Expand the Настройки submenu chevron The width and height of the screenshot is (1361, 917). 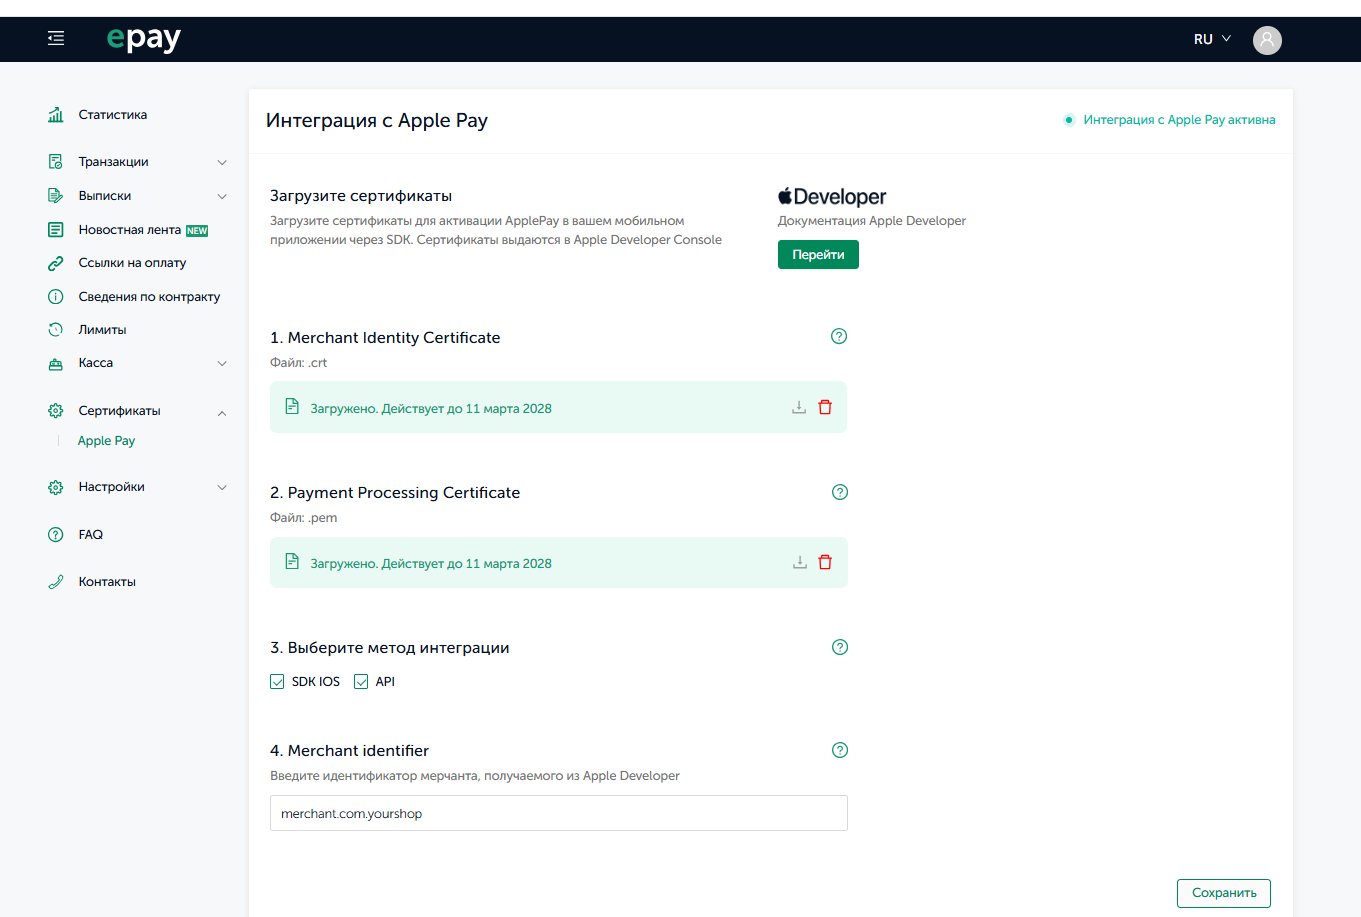222,487
